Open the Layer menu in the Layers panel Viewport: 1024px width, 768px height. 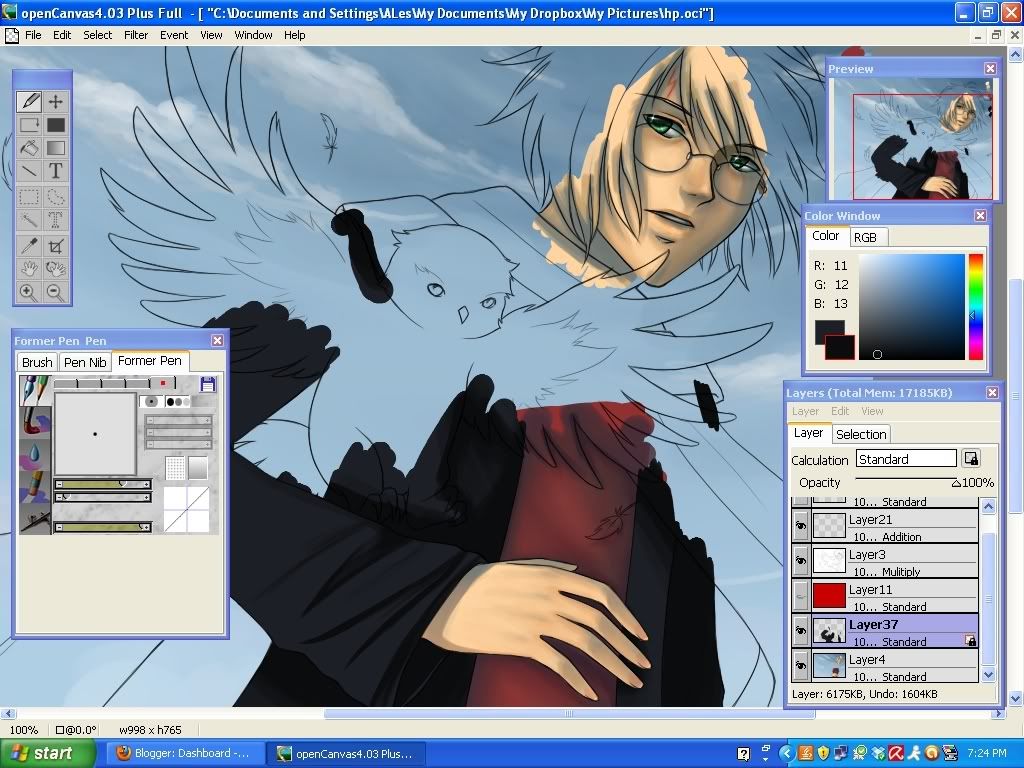click(x=805, y=411)
